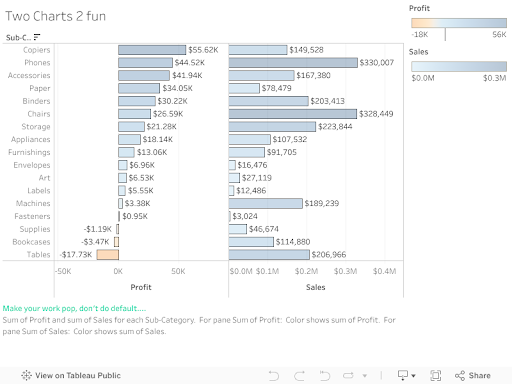Click the sort icon next to Sub-C header
This screenshot has height=384, width=512.
point(37,37)
